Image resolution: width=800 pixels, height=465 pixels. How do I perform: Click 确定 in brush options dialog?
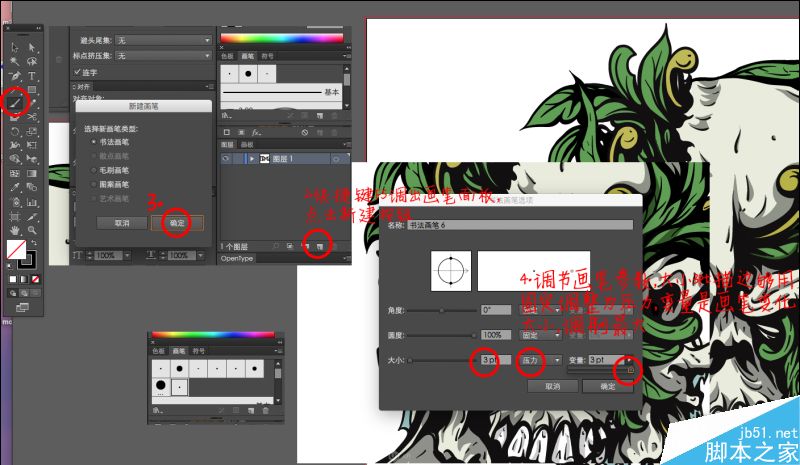click(x=607, y=386)
